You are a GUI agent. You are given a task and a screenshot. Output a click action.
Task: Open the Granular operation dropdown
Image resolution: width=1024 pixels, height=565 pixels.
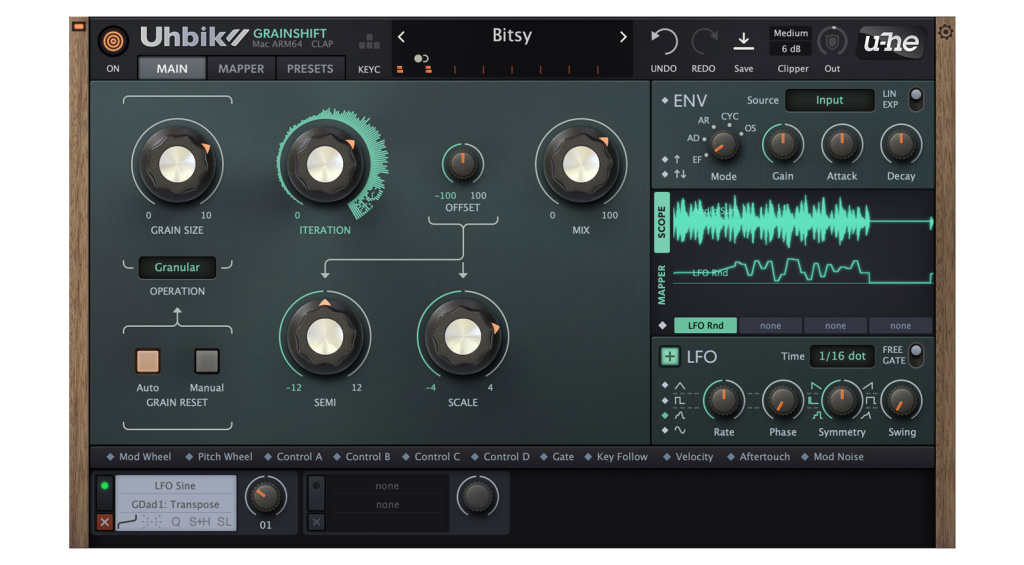click(x=177, y=268)
